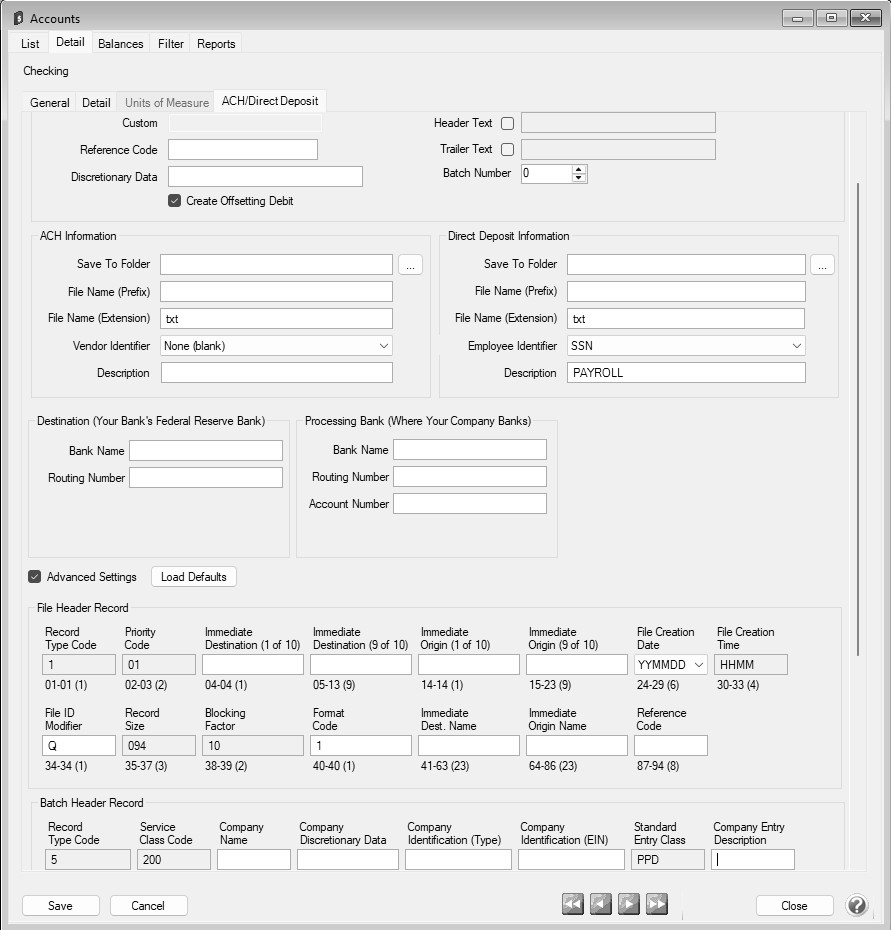
Task: Click the Immediate Origin (9 of 10) field
Action: pos(577,664)
